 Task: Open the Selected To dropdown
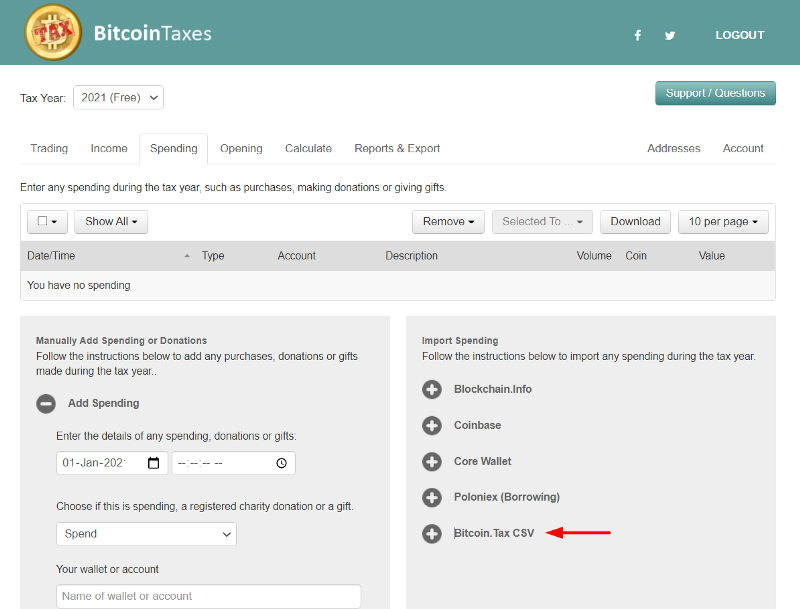(x=542, y=222)
